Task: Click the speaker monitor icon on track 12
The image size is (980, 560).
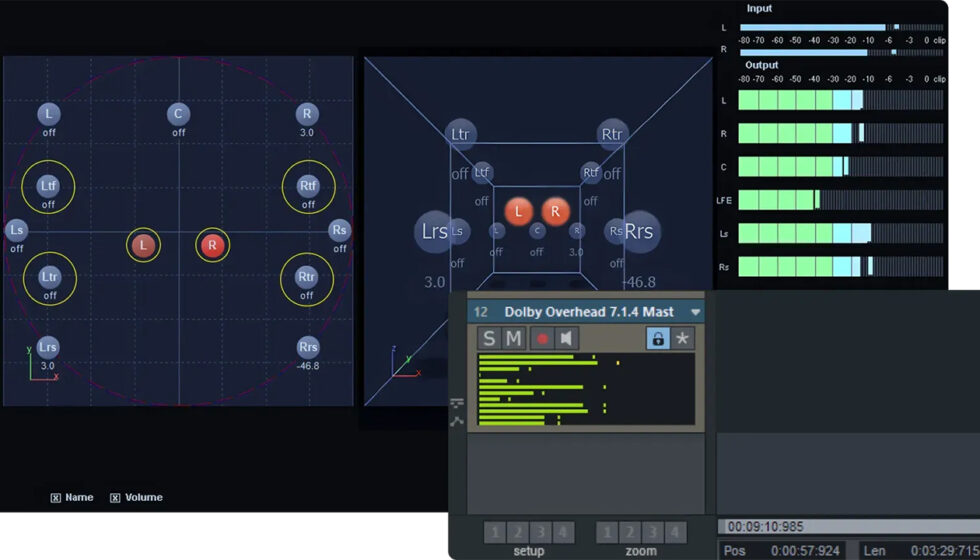Action: (566, 338)
